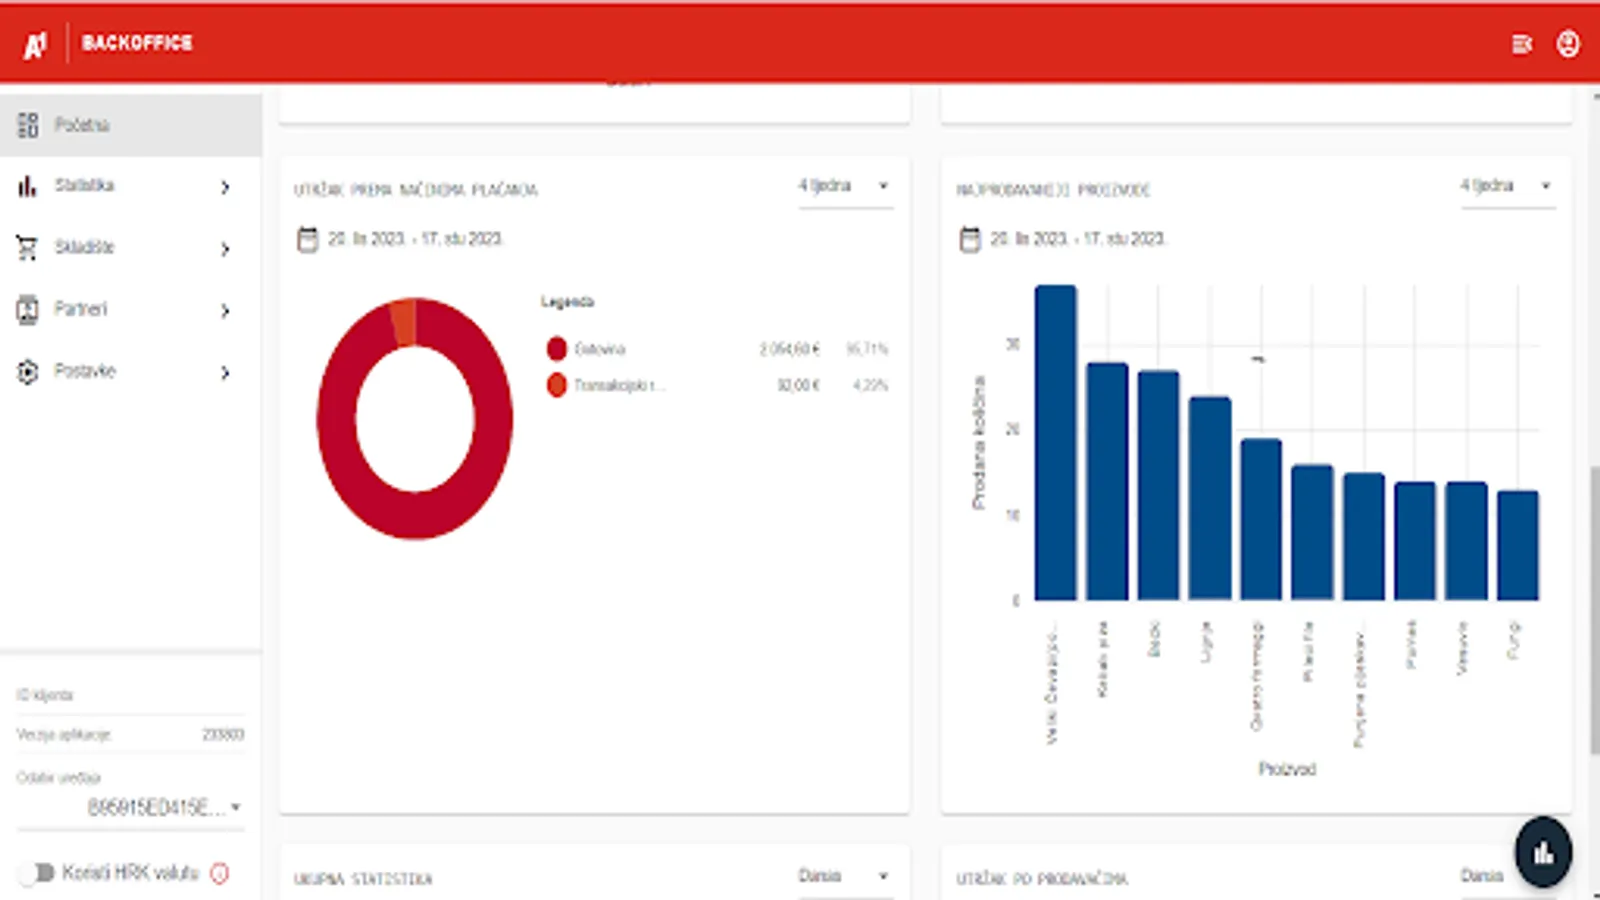Select the Statistika bar chart icon
Viewport: 1600px width, 900px height.
point(27,185)
